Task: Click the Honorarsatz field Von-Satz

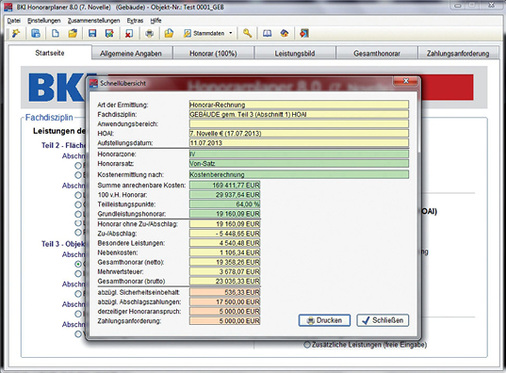Action: (x=299, y=164)
